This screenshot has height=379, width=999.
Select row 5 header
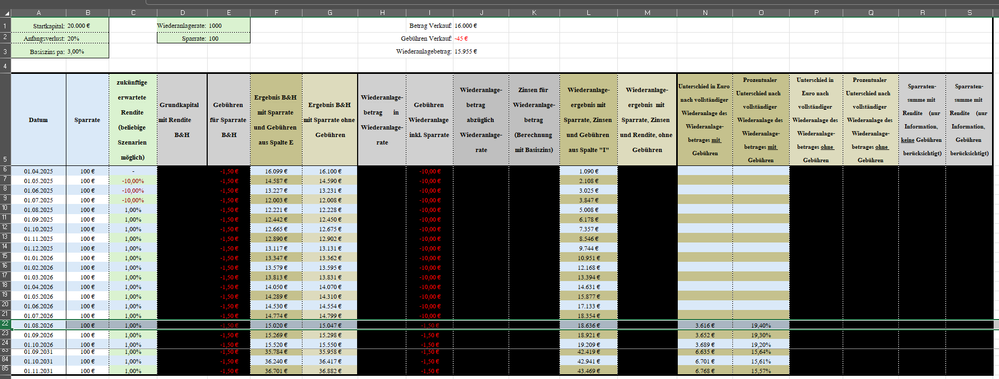tap(5, 119)
